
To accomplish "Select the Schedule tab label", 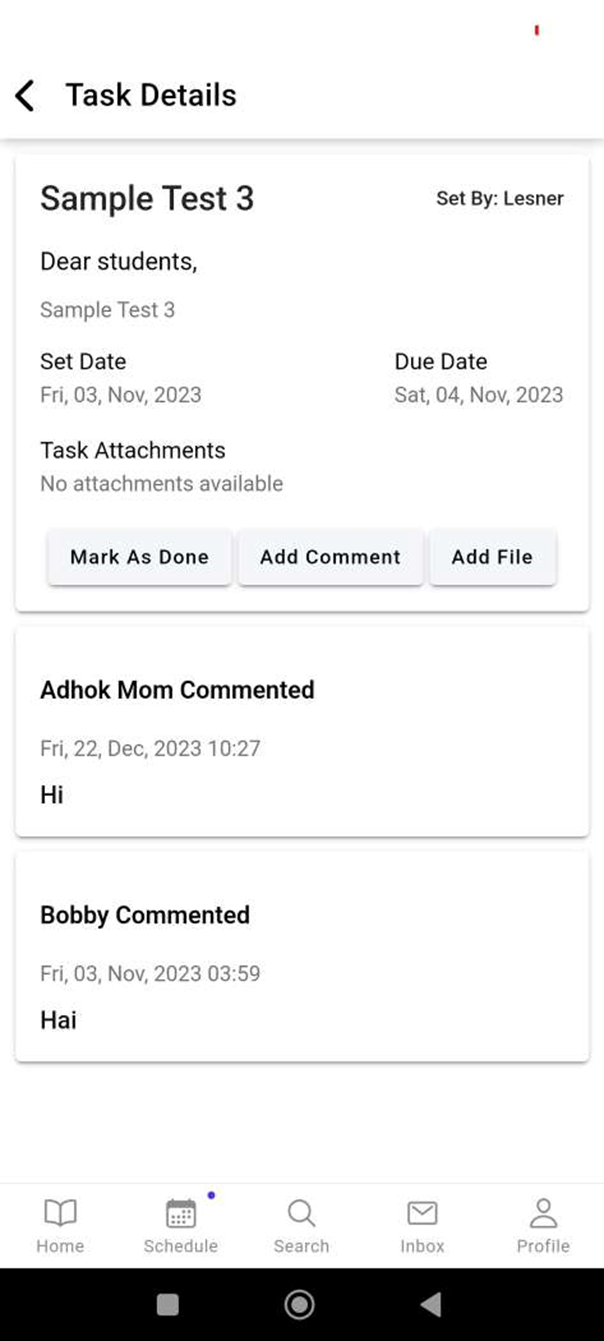I will 181,1246.
